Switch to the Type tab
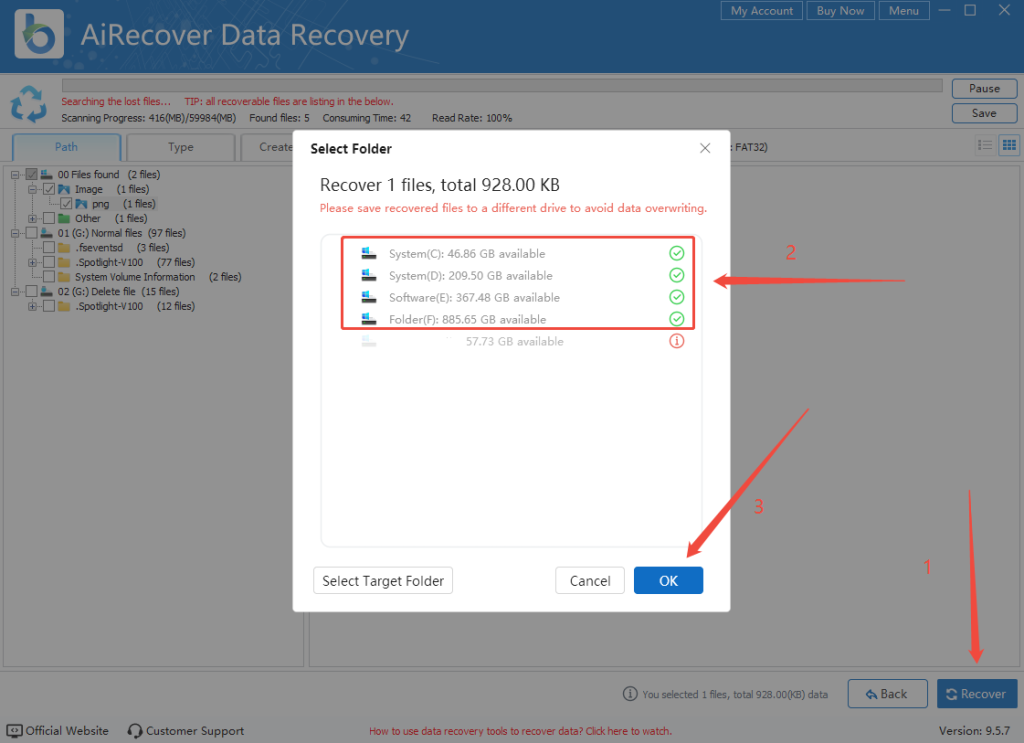This screenshot has width=1024, height=743. click(x=180, y=147)
